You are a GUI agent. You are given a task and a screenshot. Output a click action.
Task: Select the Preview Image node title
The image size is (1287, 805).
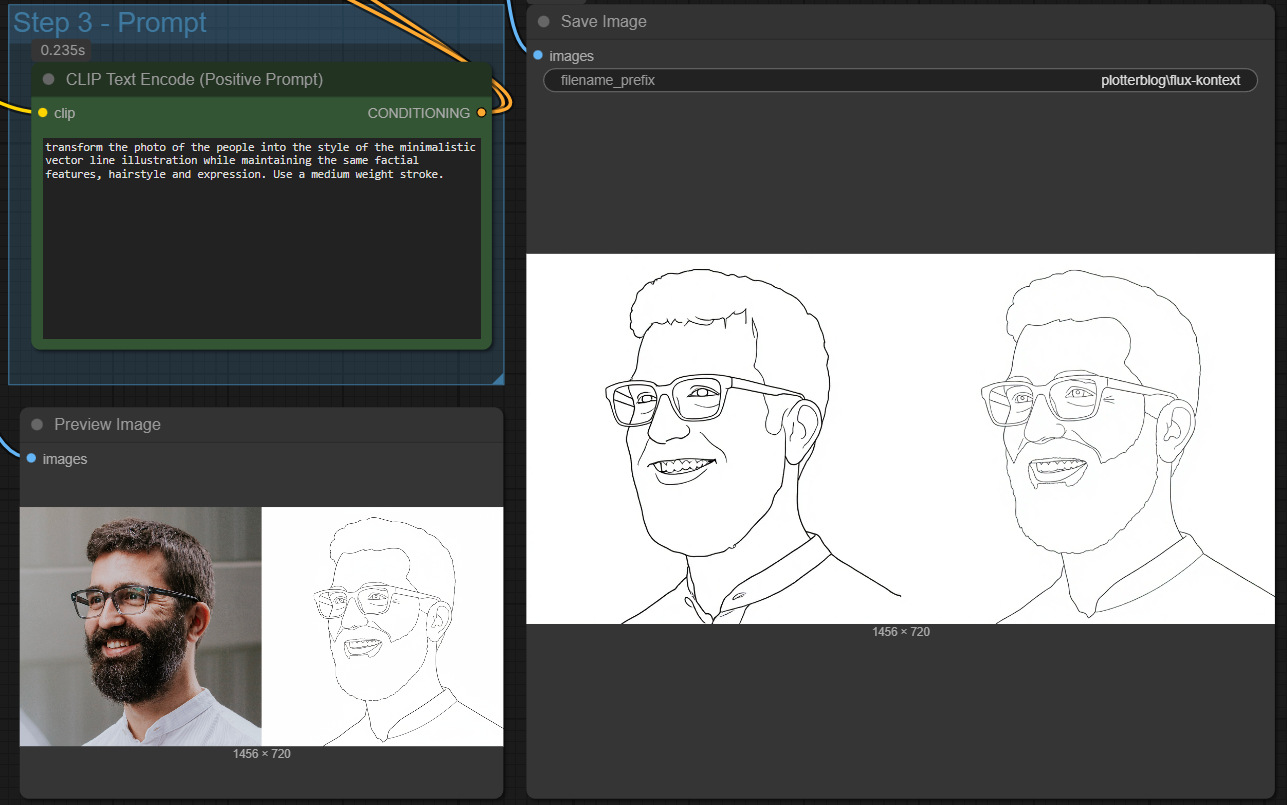pyautogui.click(x=107, y=424)
